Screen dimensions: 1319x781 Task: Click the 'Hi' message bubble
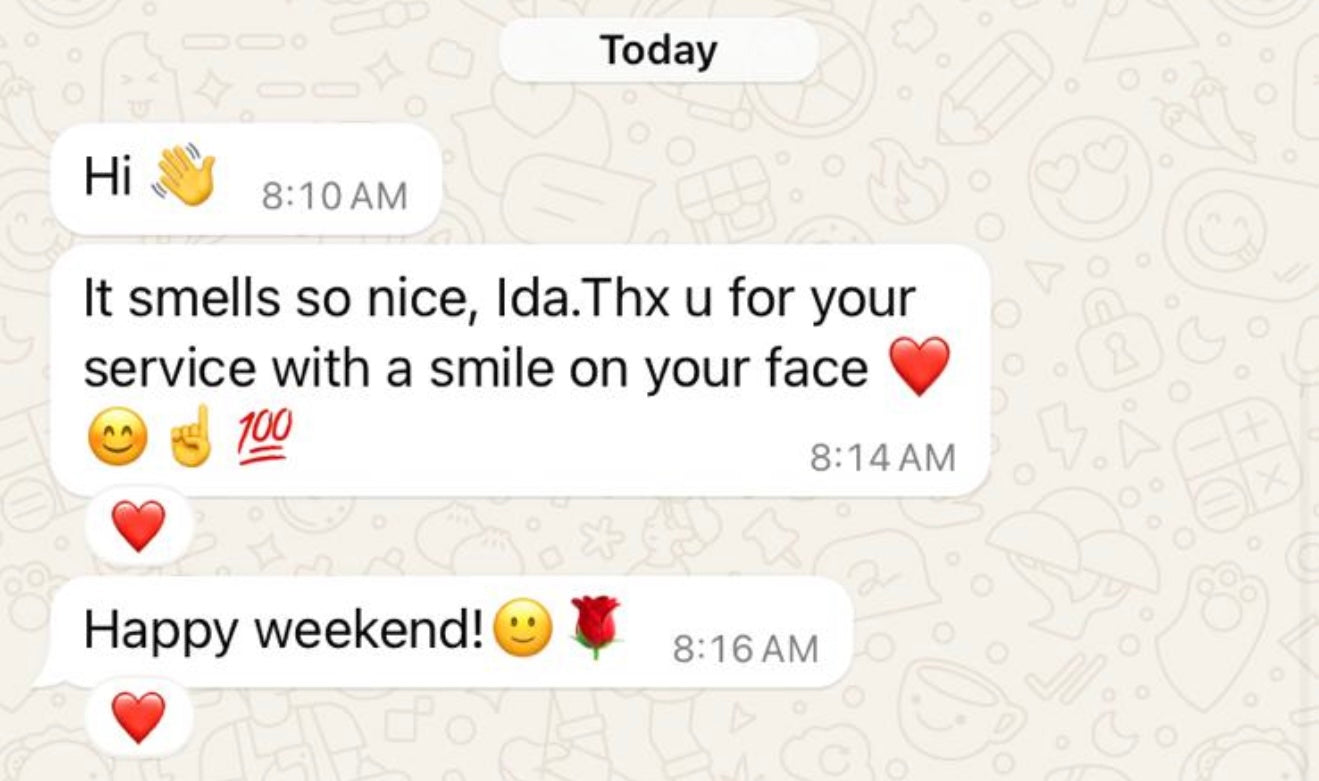tap(246, 179)
